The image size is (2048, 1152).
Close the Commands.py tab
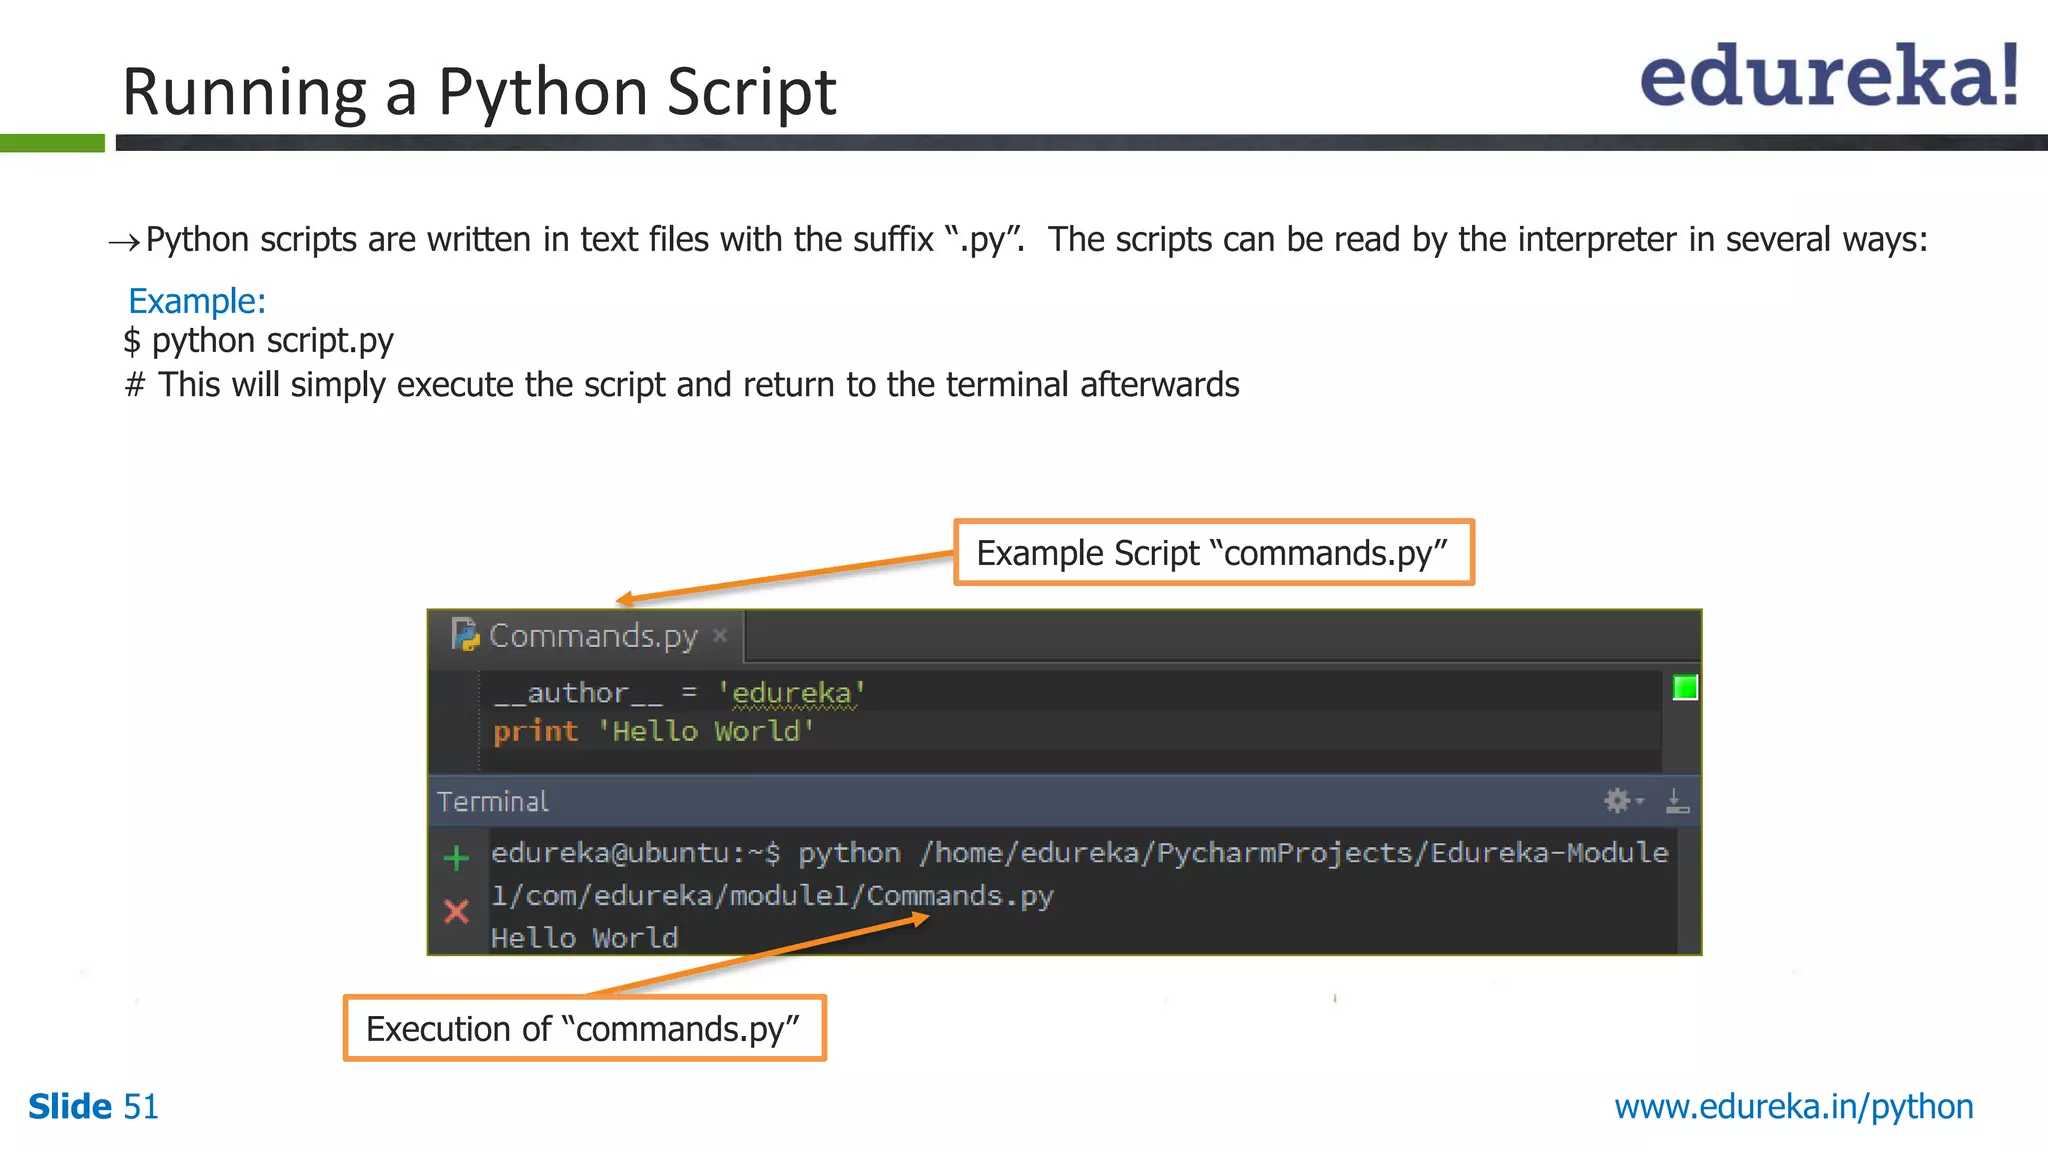[x=719, y=635]
